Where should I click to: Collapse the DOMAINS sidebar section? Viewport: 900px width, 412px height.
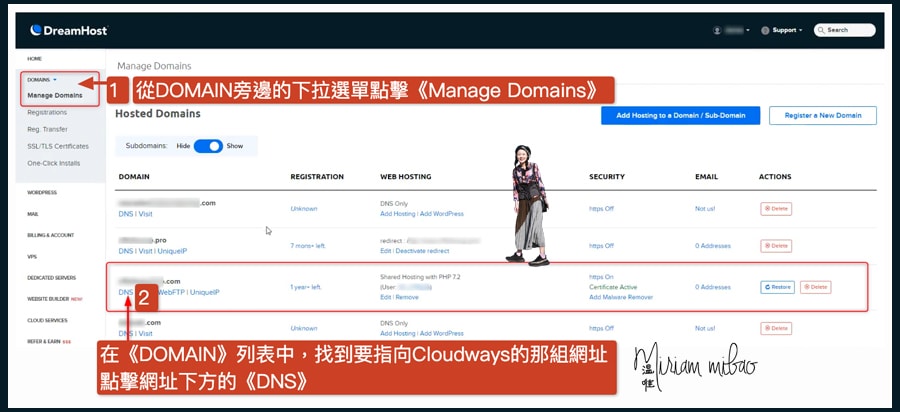coord(42,80)
